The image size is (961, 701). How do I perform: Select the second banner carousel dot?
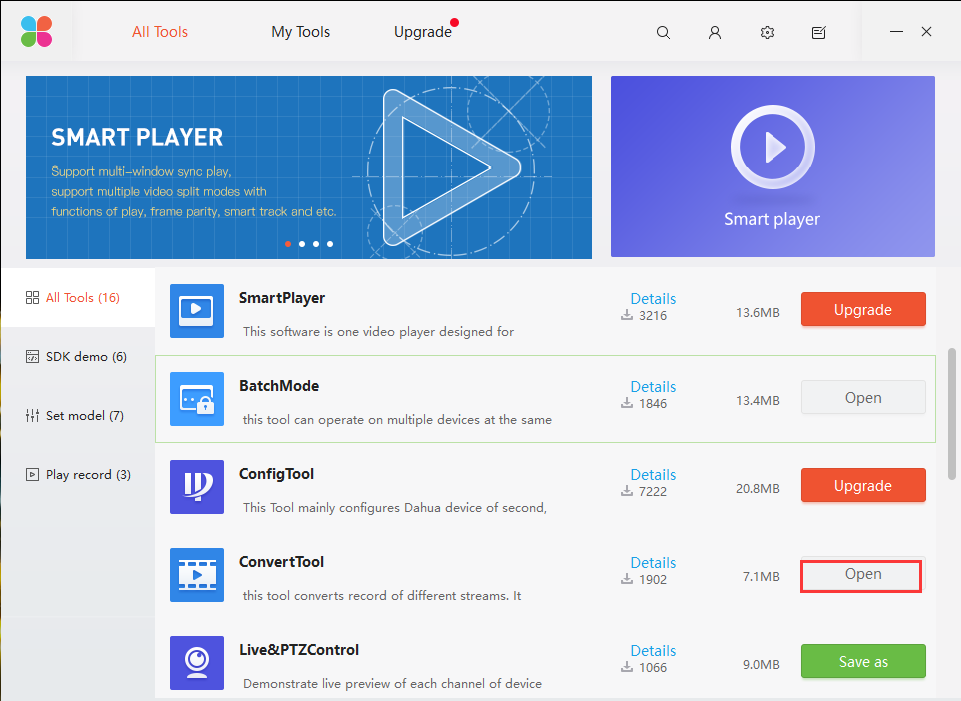coord(302,244)
